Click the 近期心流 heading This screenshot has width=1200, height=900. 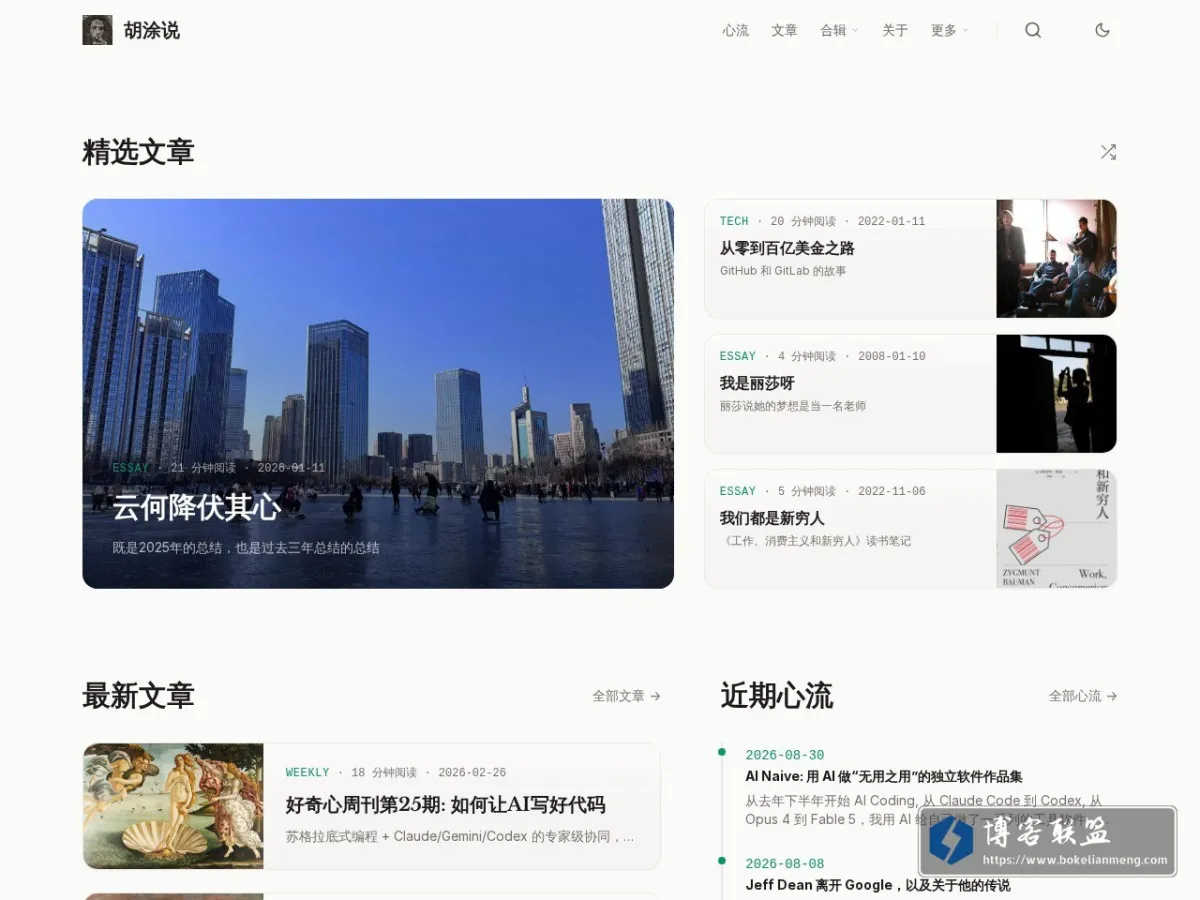pyautogui.click(x=776, y=696)
